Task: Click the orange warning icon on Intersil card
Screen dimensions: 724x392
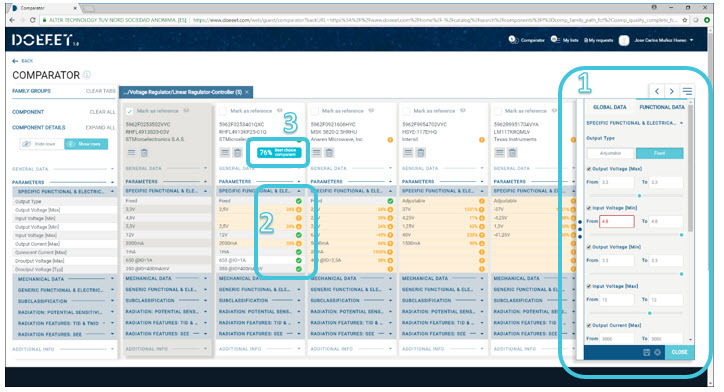Action: coord(482,140)
